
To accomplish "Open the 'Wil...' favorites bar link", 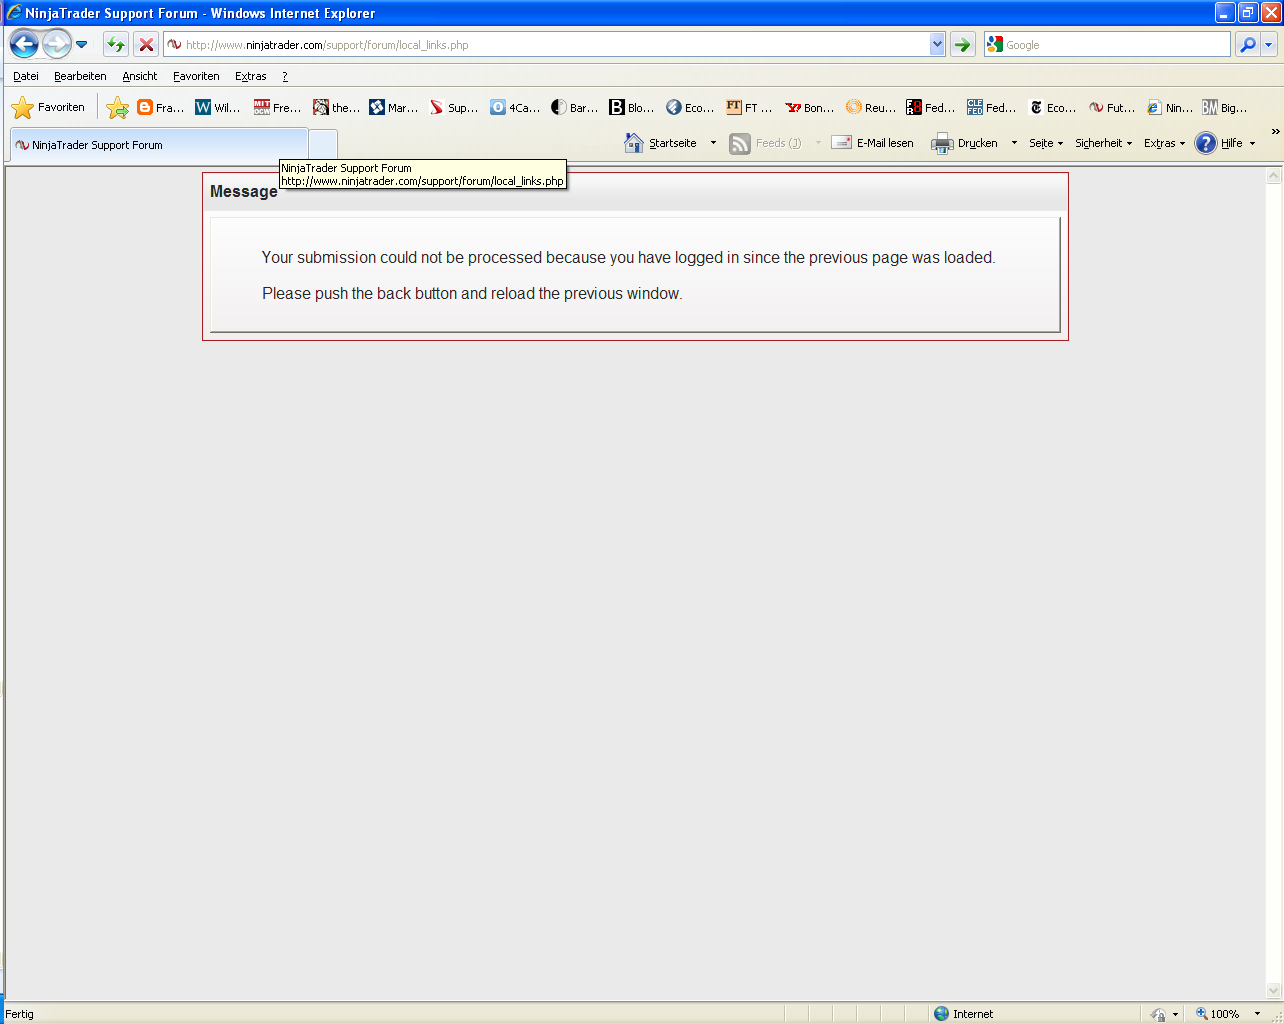I will (x=218, y=107).
